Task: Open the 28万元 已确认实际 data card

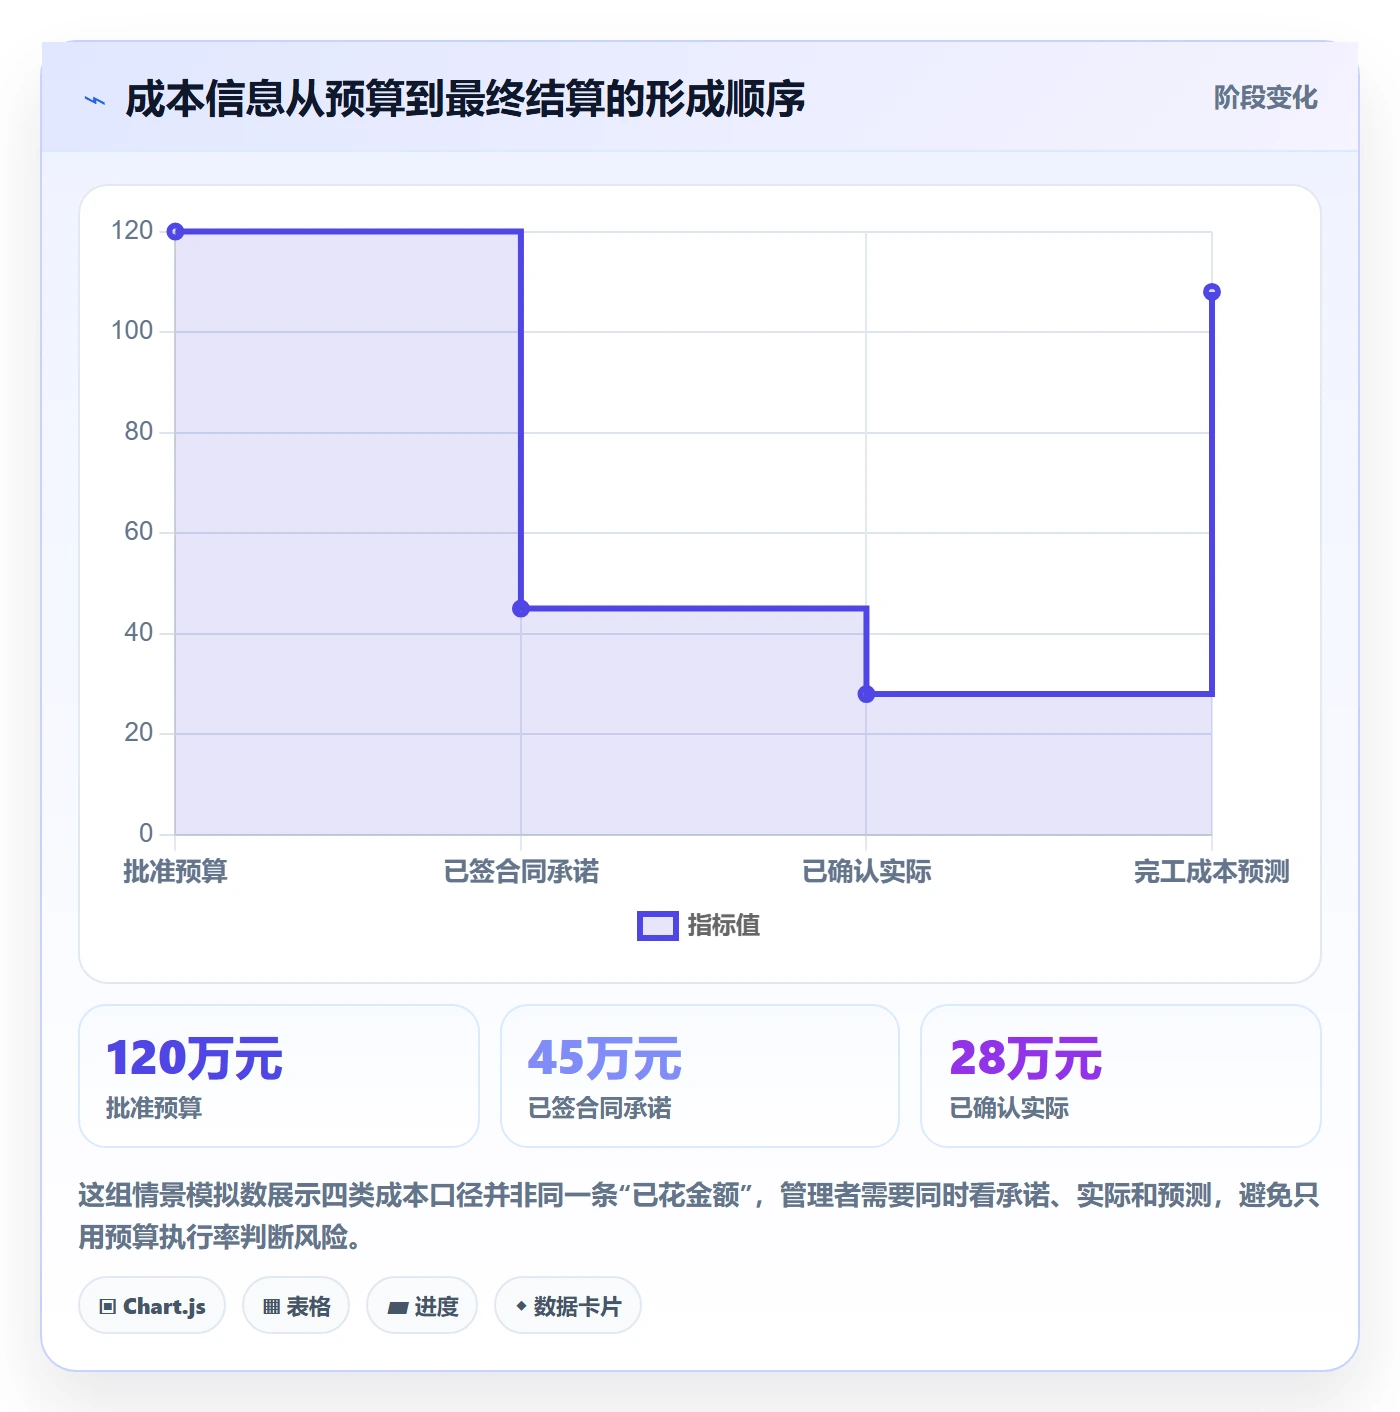Action: 1121,1076
